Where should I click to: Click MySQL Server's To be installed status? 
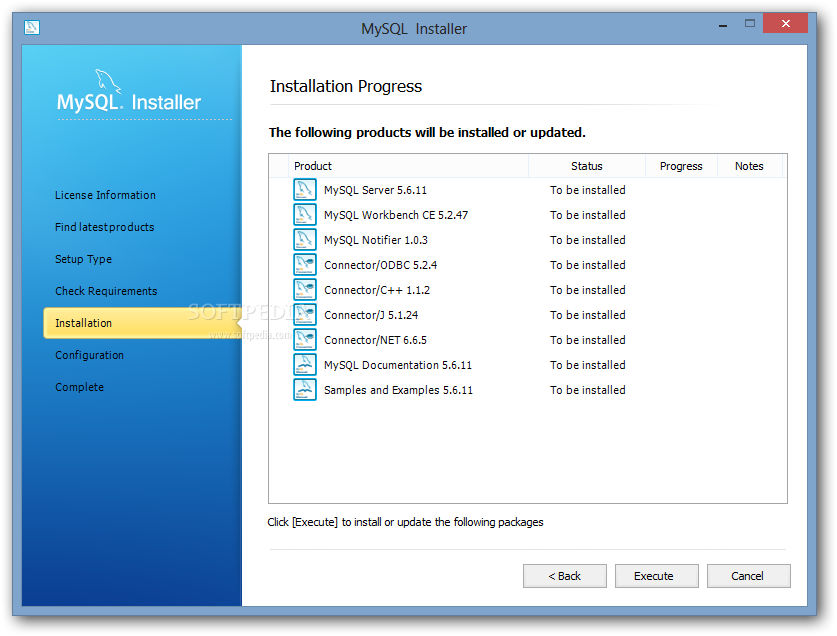(588, 190)
